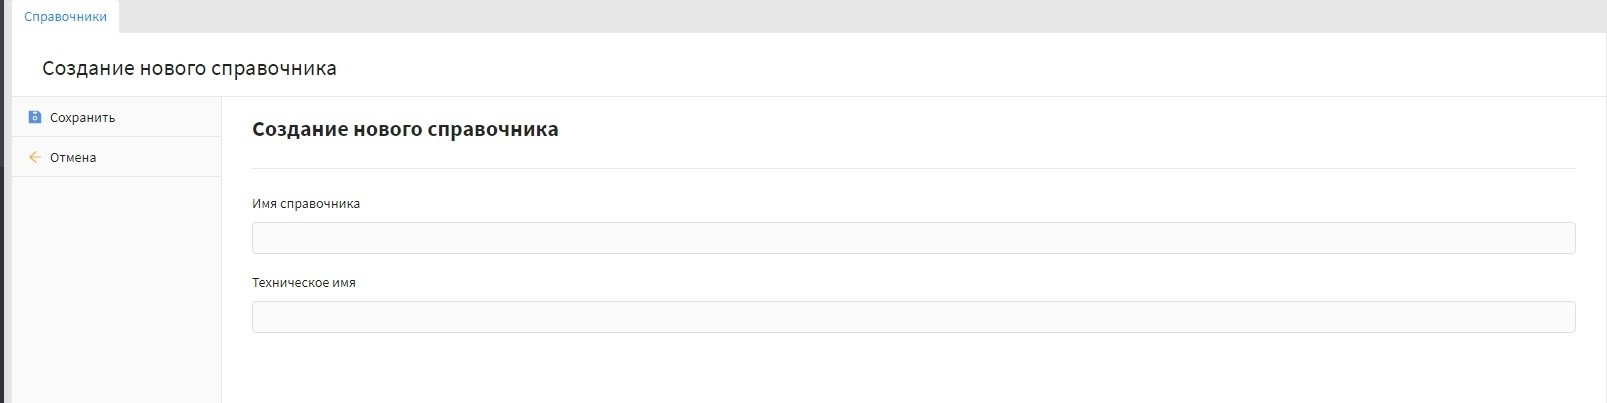Focus the Техническое имя text field
The image size is (1607, 403).
tap(912, 317)
